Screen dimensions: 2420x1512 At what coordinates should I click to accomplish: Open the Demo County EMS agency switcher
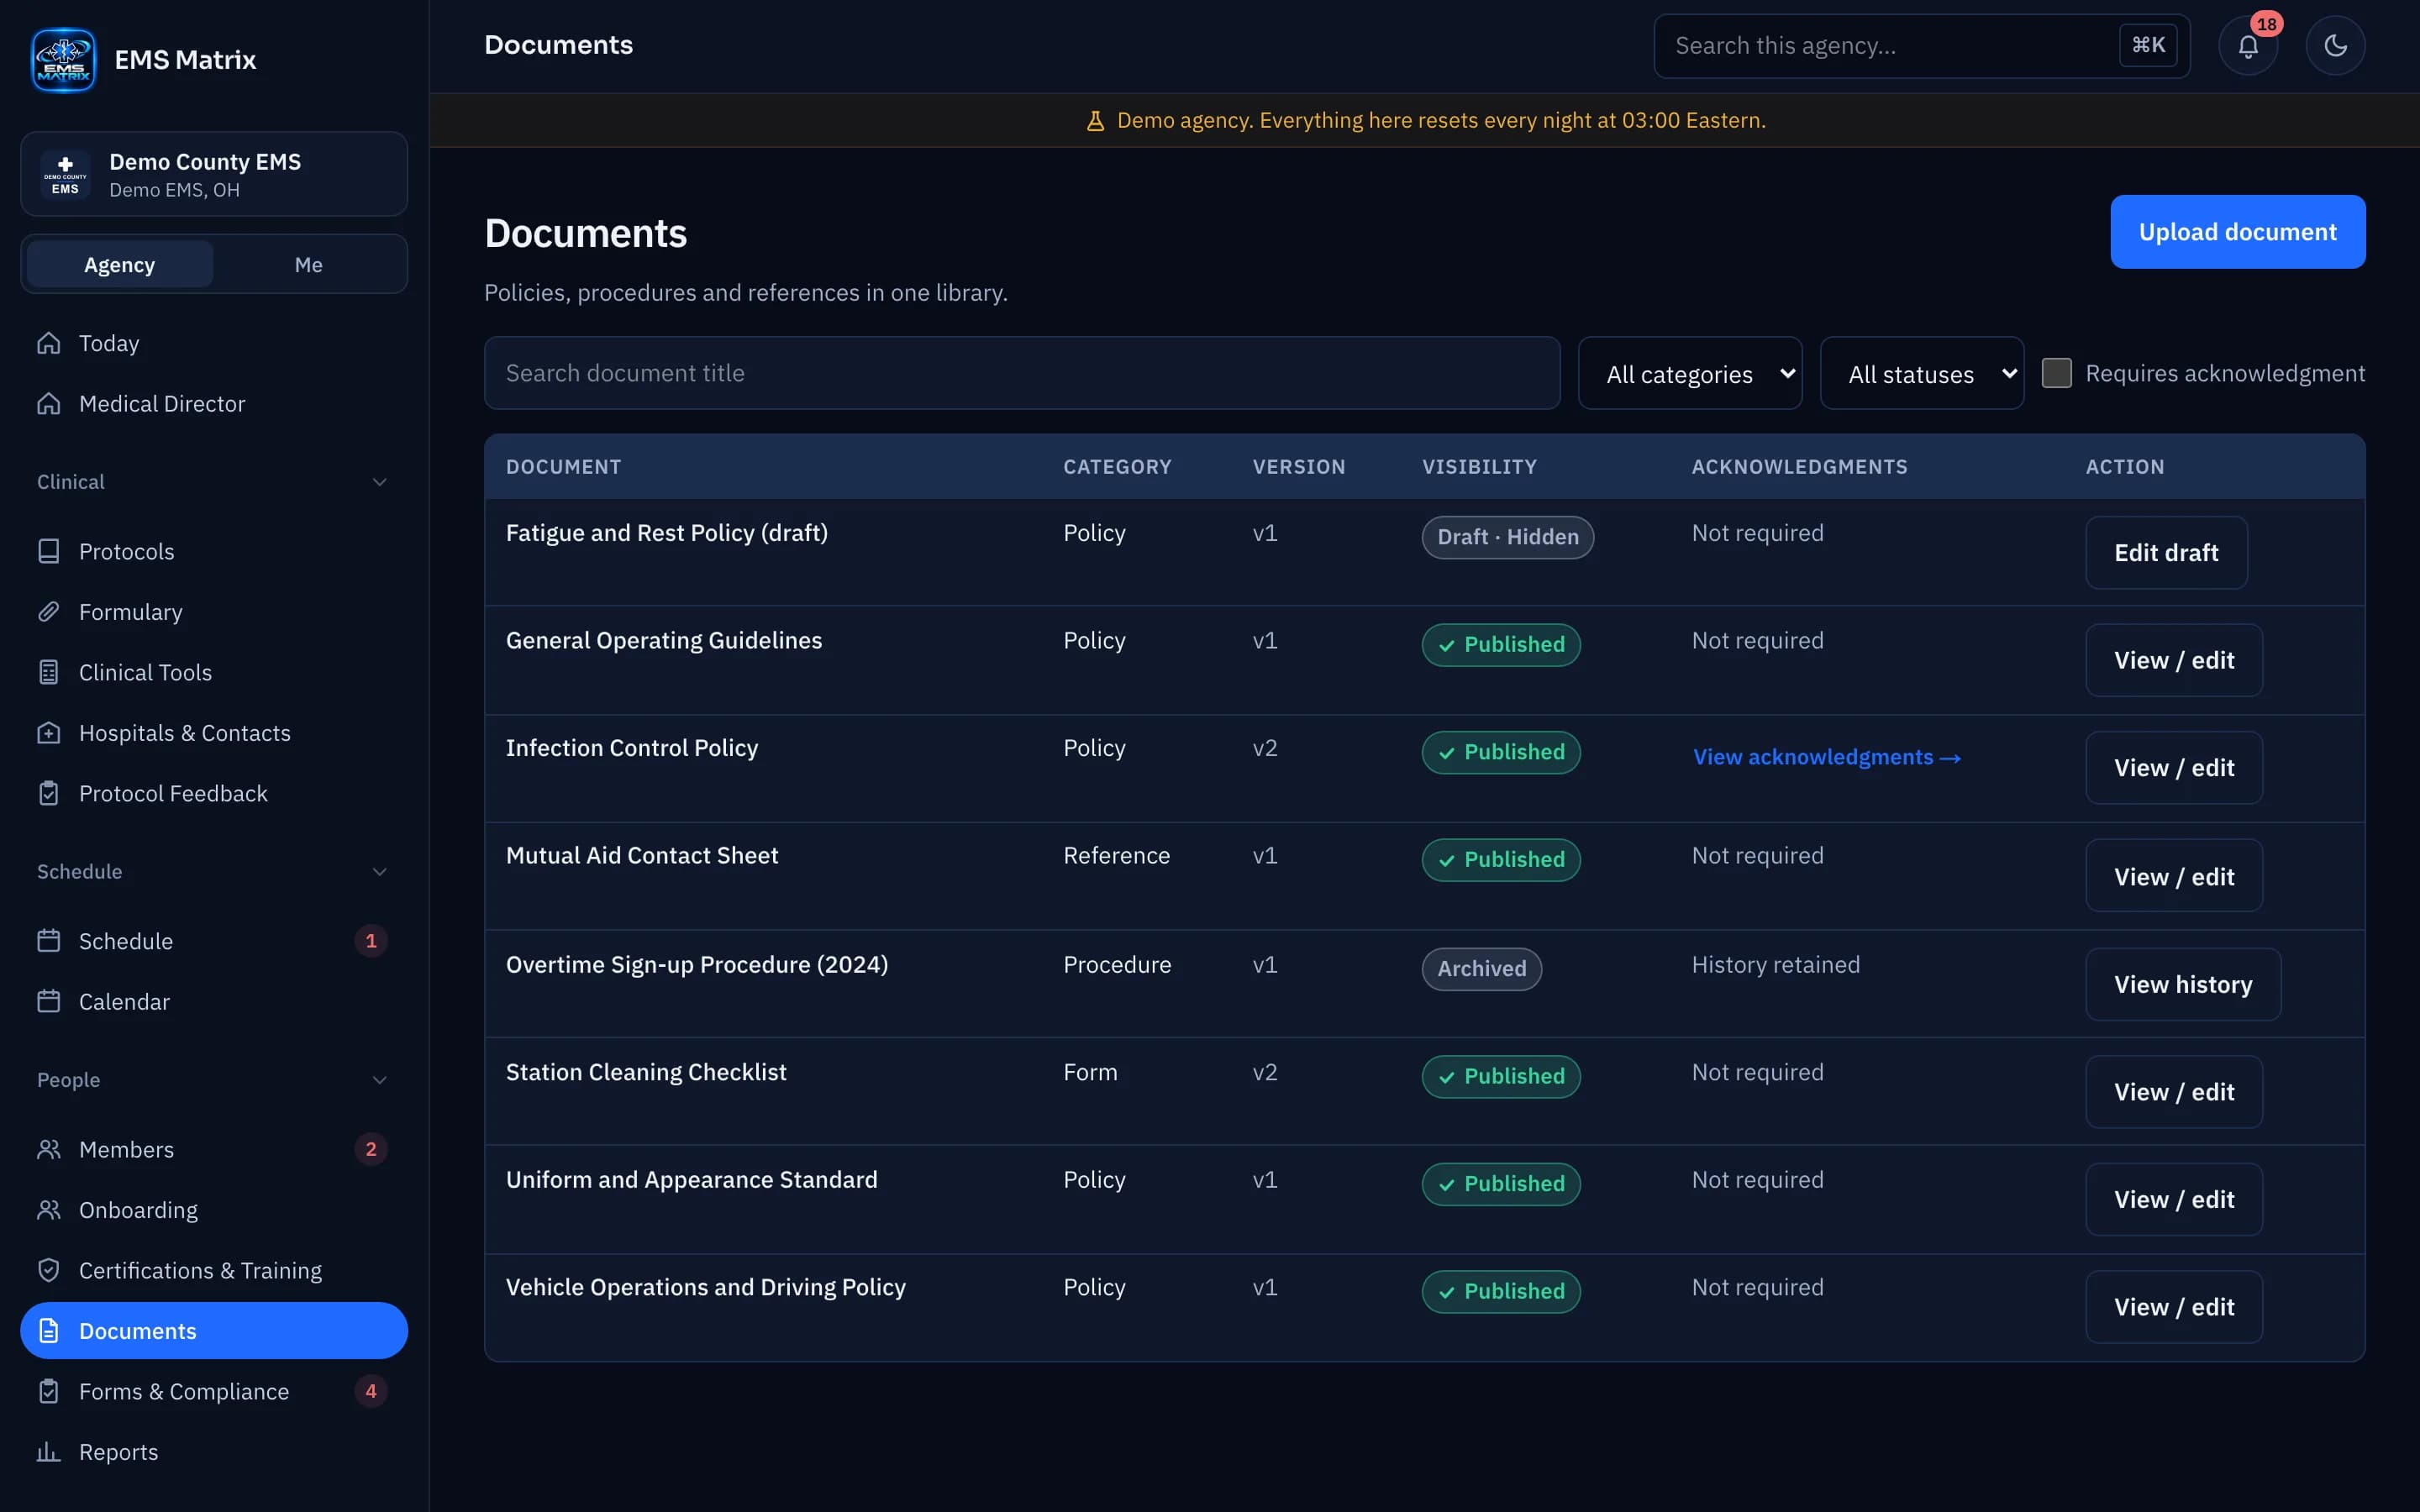[x=214, y=175]
